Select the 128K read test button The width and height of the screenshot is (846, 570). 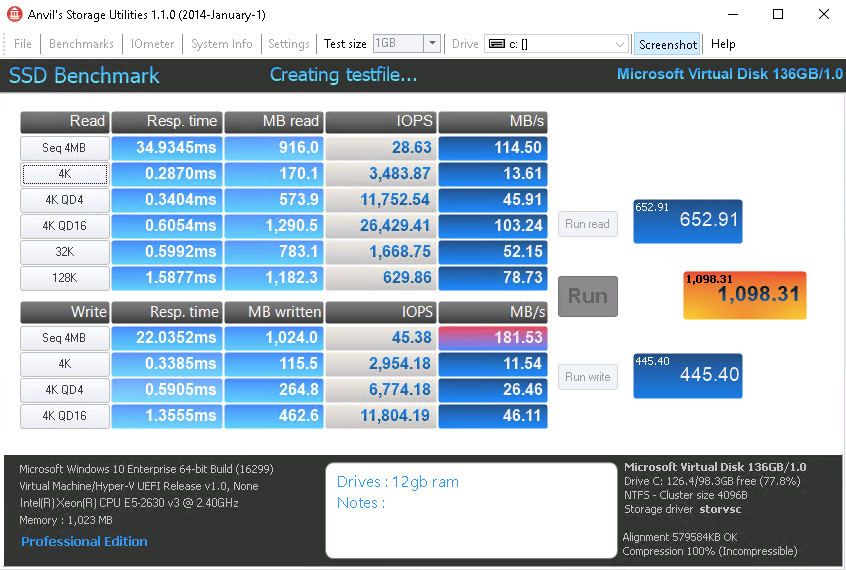point(65,278)
